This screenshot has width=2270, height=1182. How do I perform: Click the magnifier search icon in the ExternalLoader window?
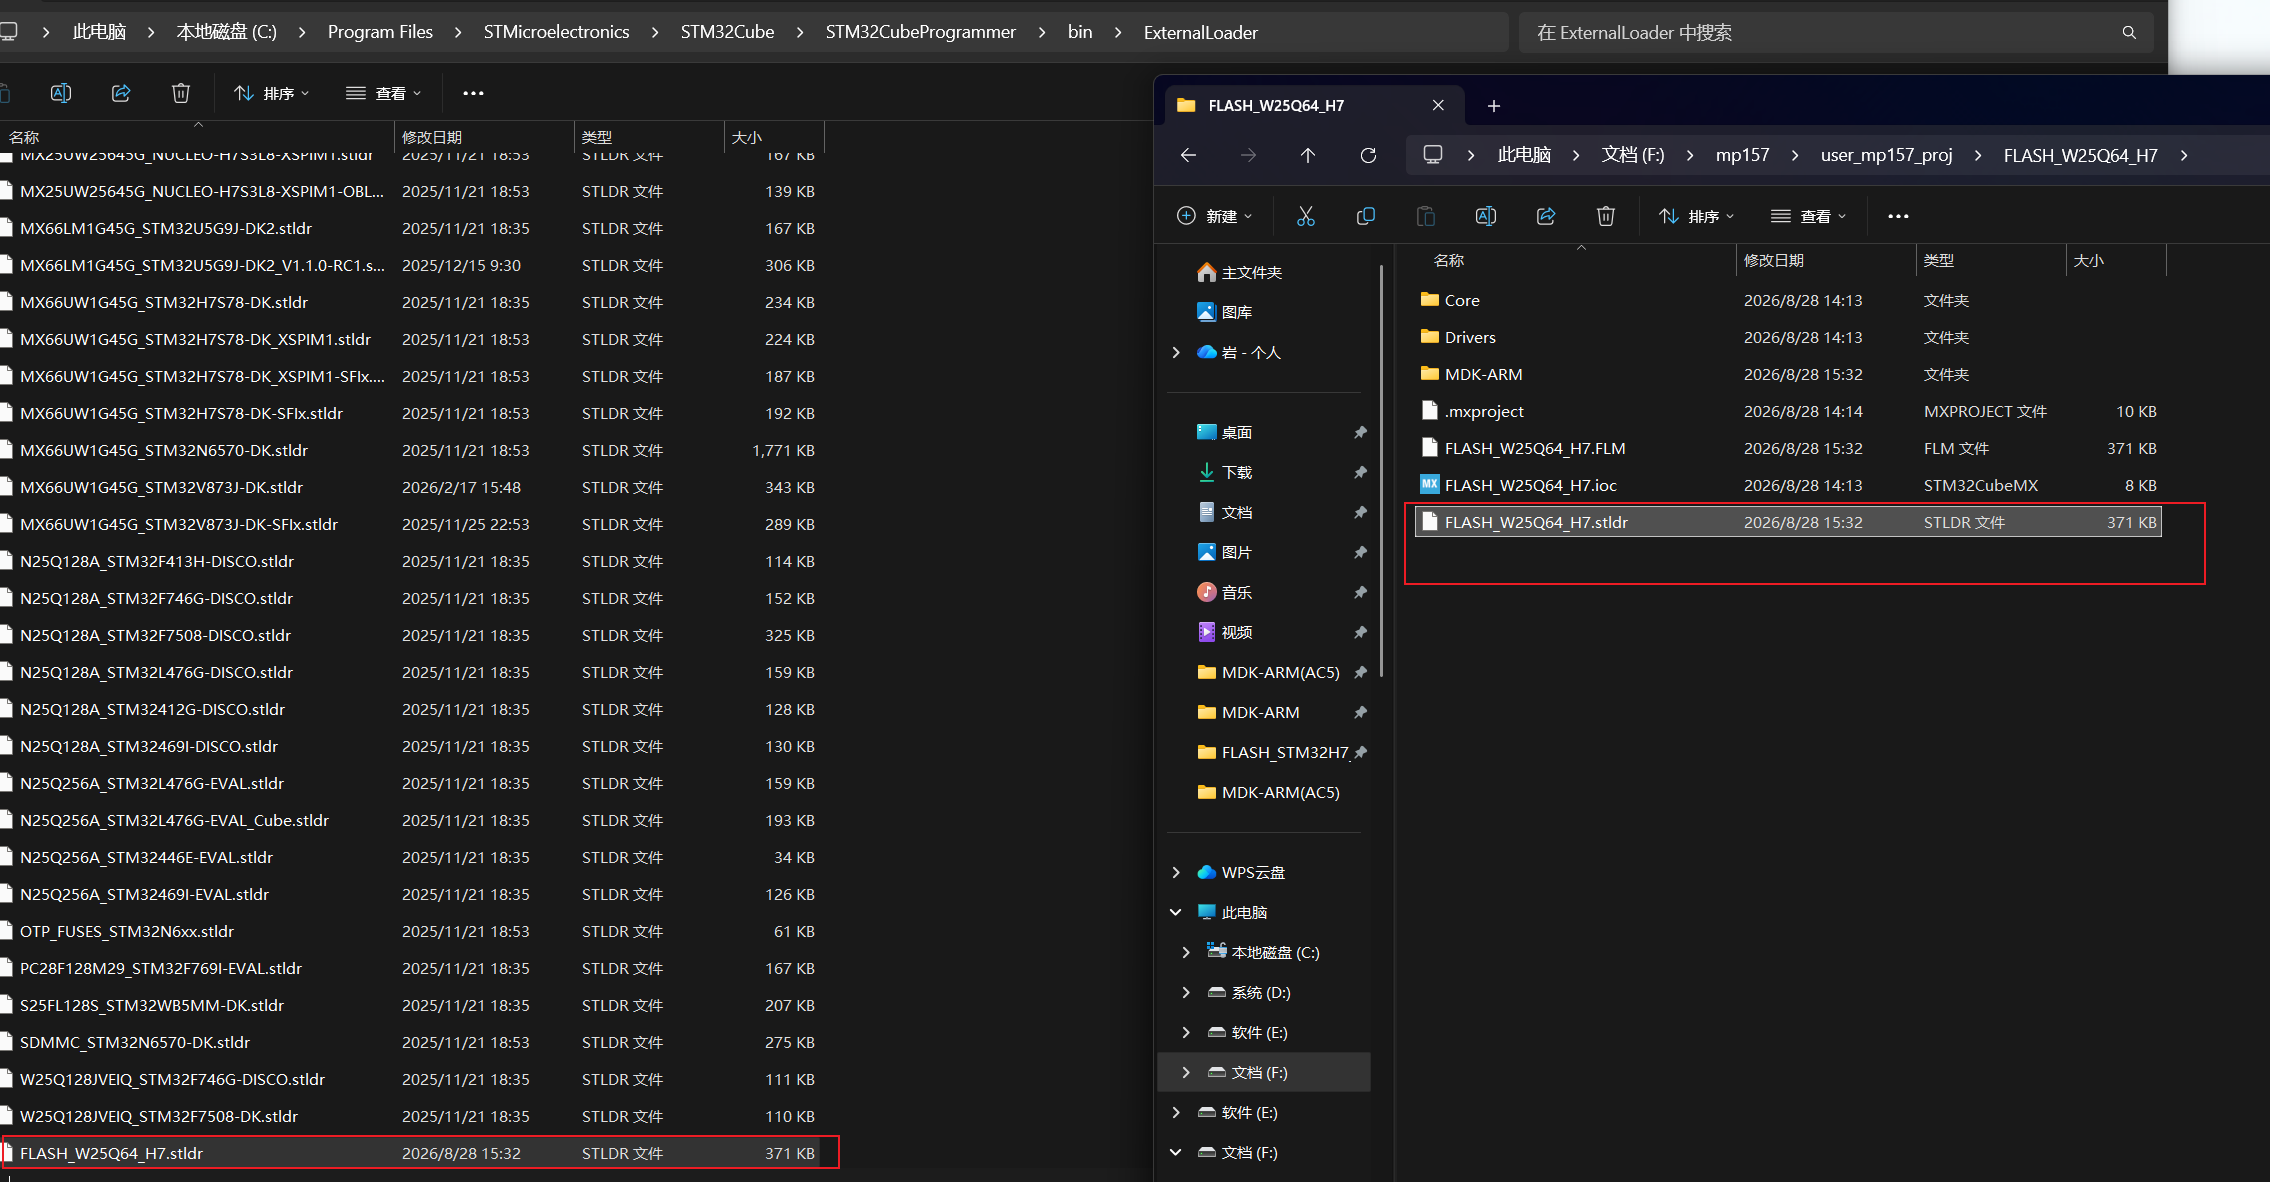[x=2129, y=33]
